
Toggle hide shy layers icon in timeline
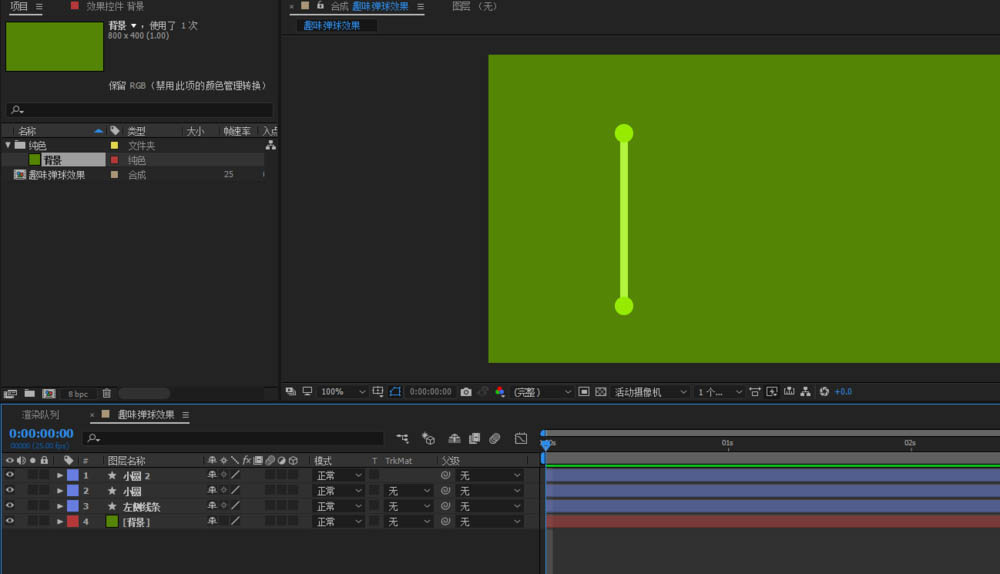pos(454,438)
